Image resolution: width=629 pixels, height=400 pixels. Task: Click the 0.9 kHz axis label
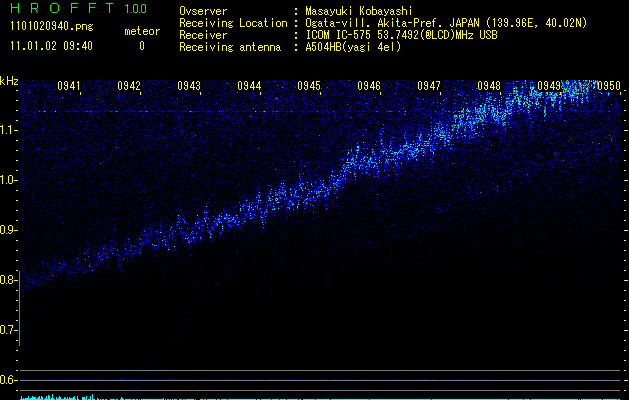pos(8,230)
